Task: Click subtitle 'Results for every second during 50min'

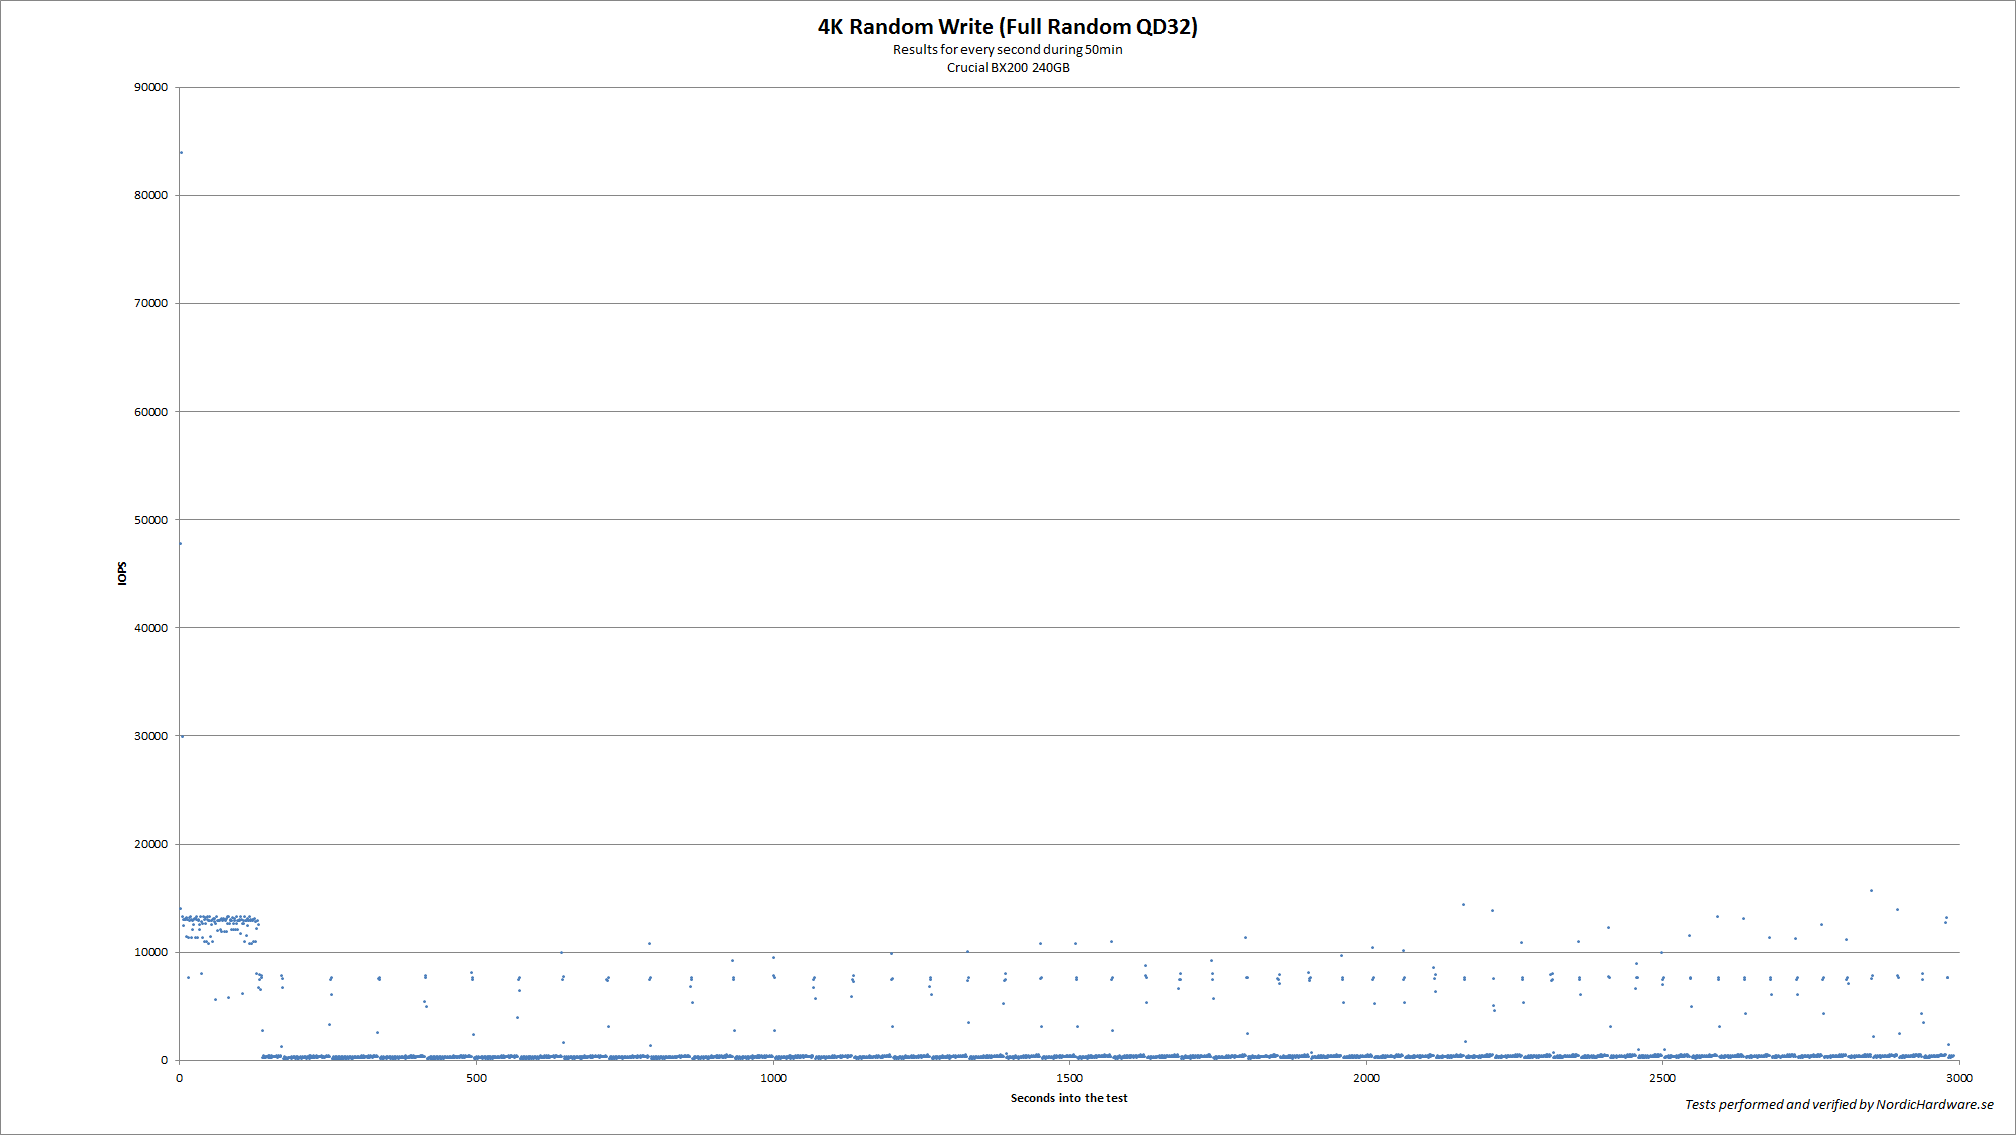Action: click(1007, 50)
